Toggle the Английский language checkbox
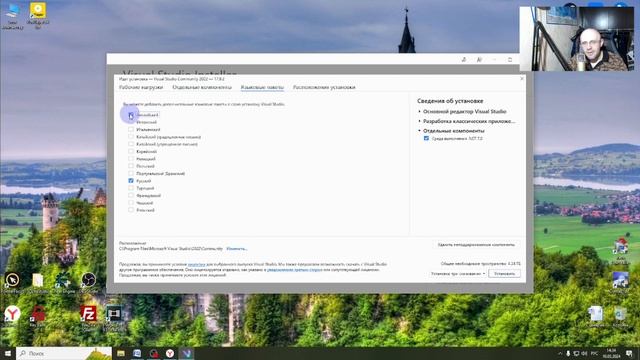The width and height of the screenshot is (640, 360). tap(131, 115)
